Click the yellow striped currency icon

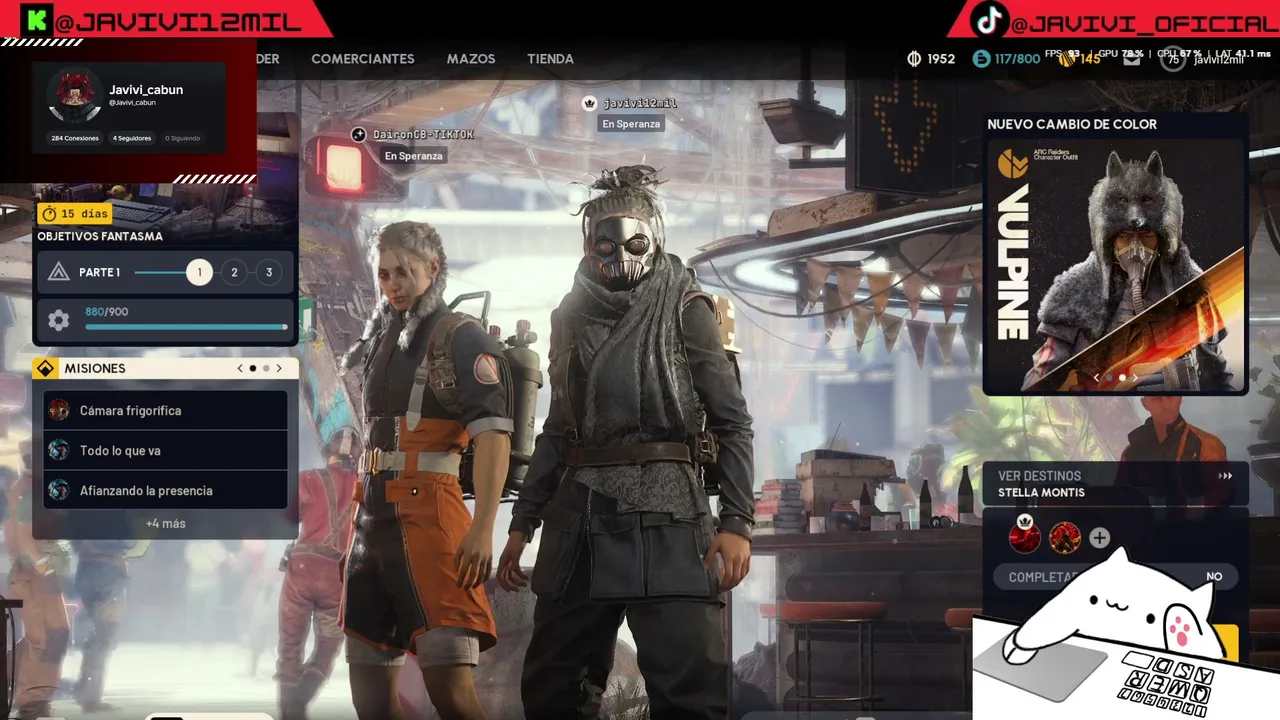(1066, 59)
